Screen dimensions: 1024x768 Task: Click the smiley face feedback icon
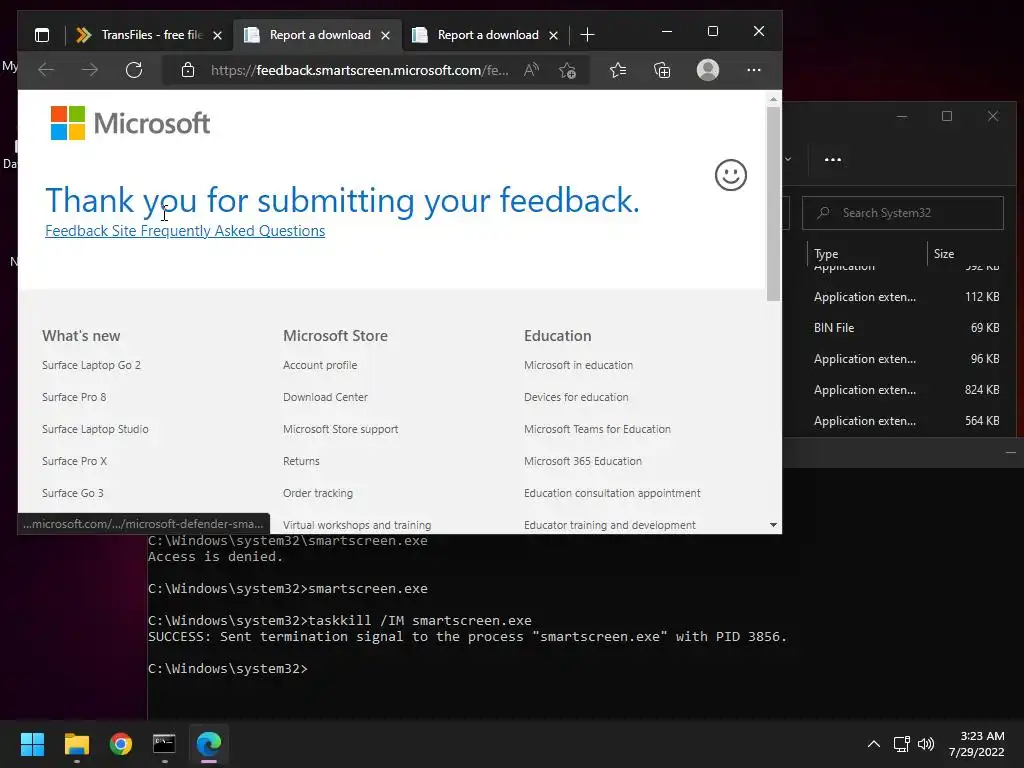pos(731,175)
